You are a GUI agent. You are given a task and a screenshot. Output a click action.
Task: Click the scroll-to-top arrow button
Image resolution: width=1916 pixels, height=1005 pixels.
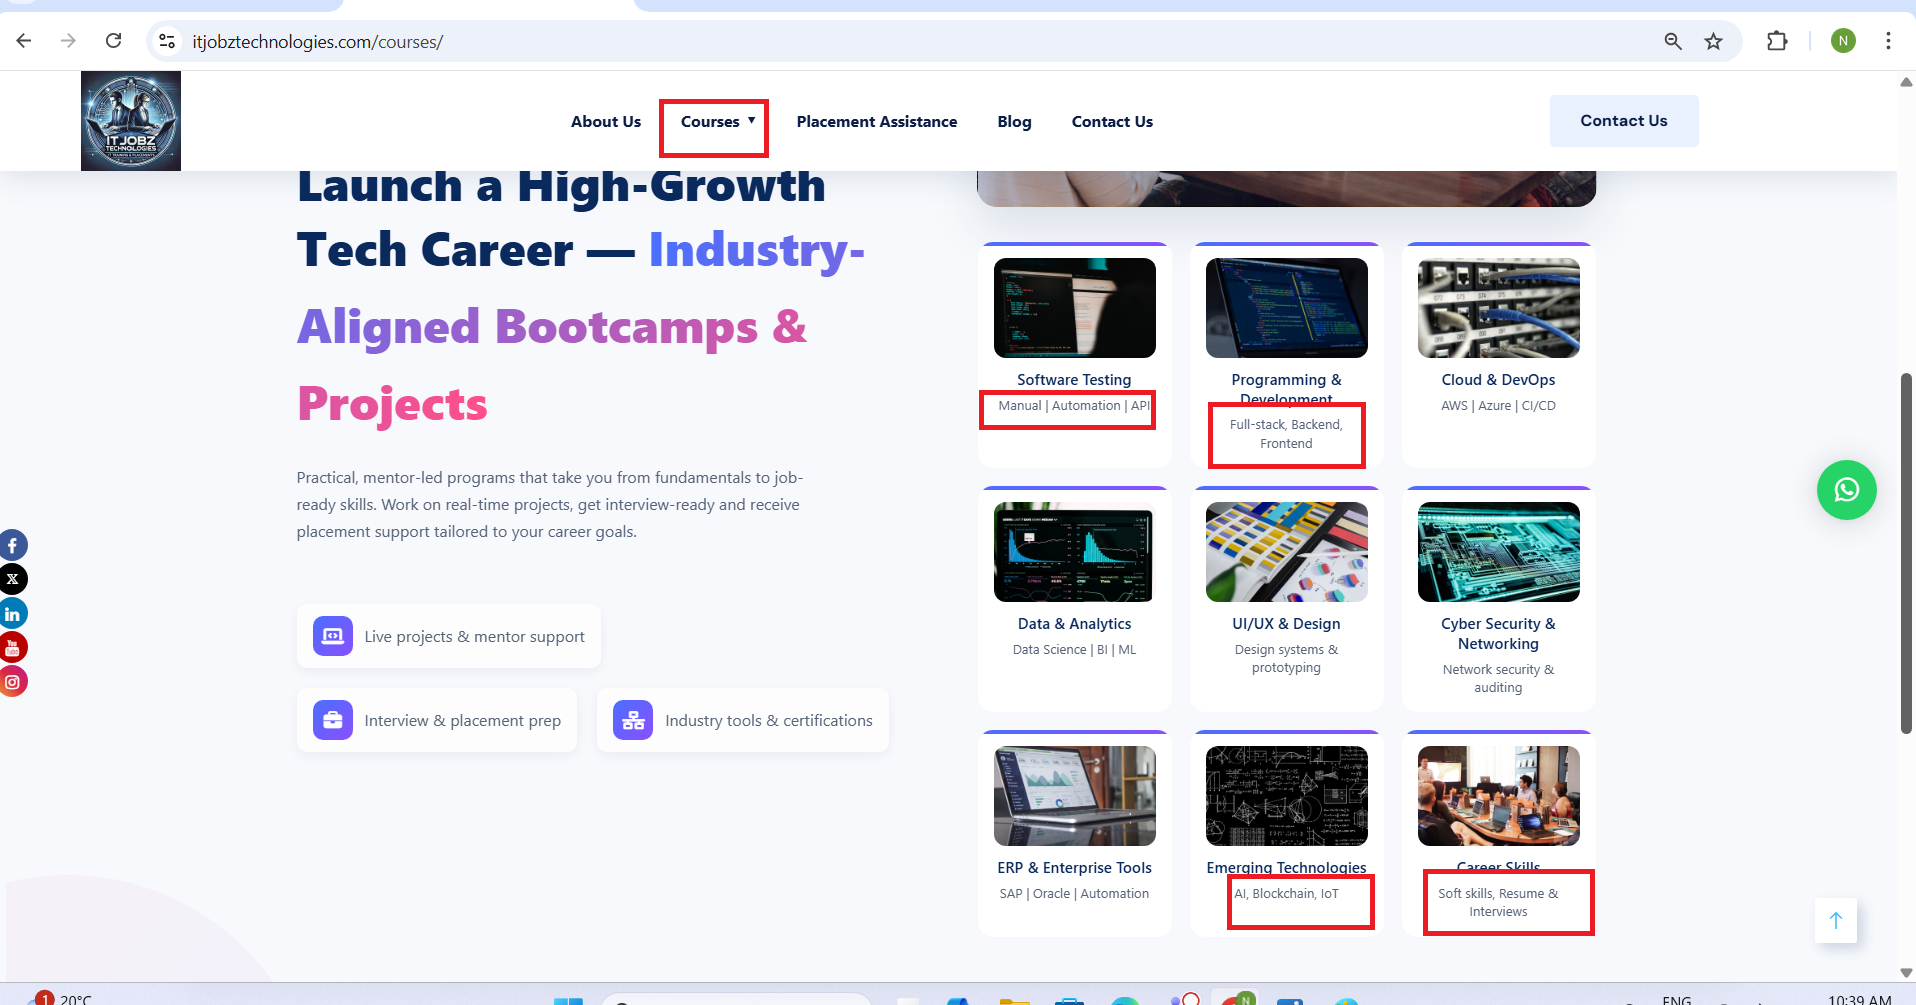[1835, 920]
